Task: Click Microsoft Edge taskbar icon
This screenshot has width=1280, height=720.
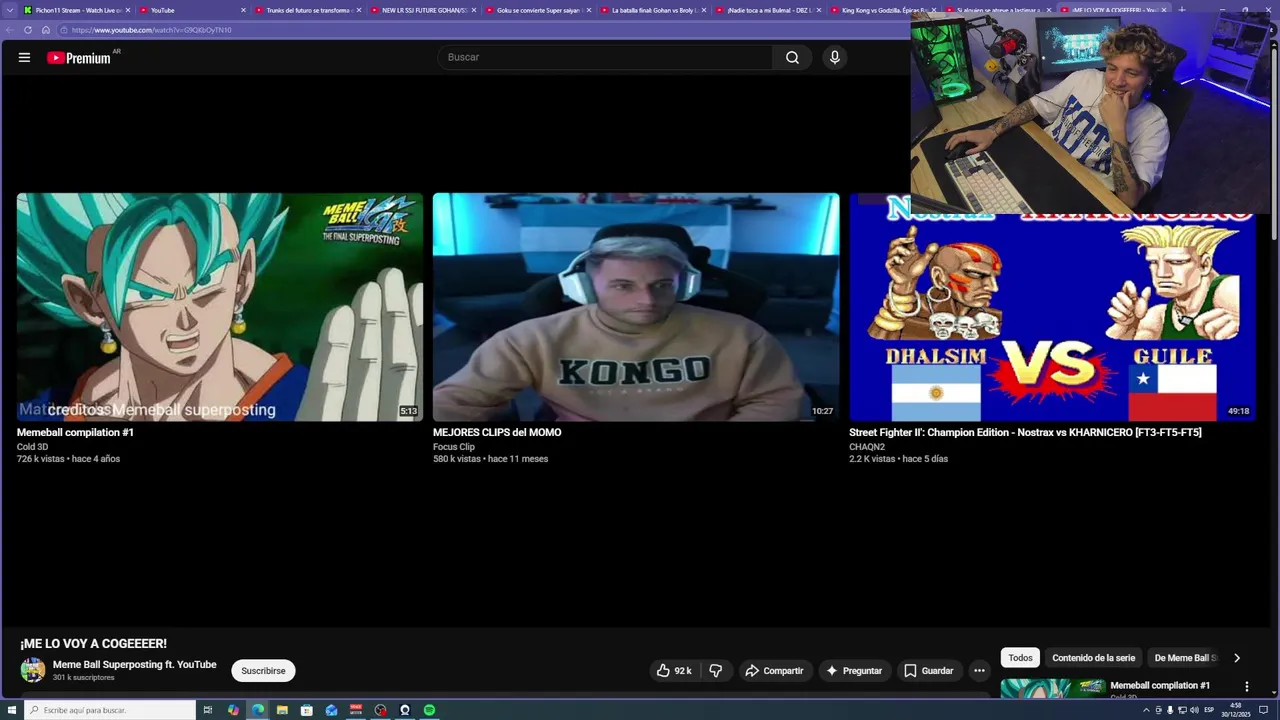Action: pyautogui.click(x=258, y=710)
